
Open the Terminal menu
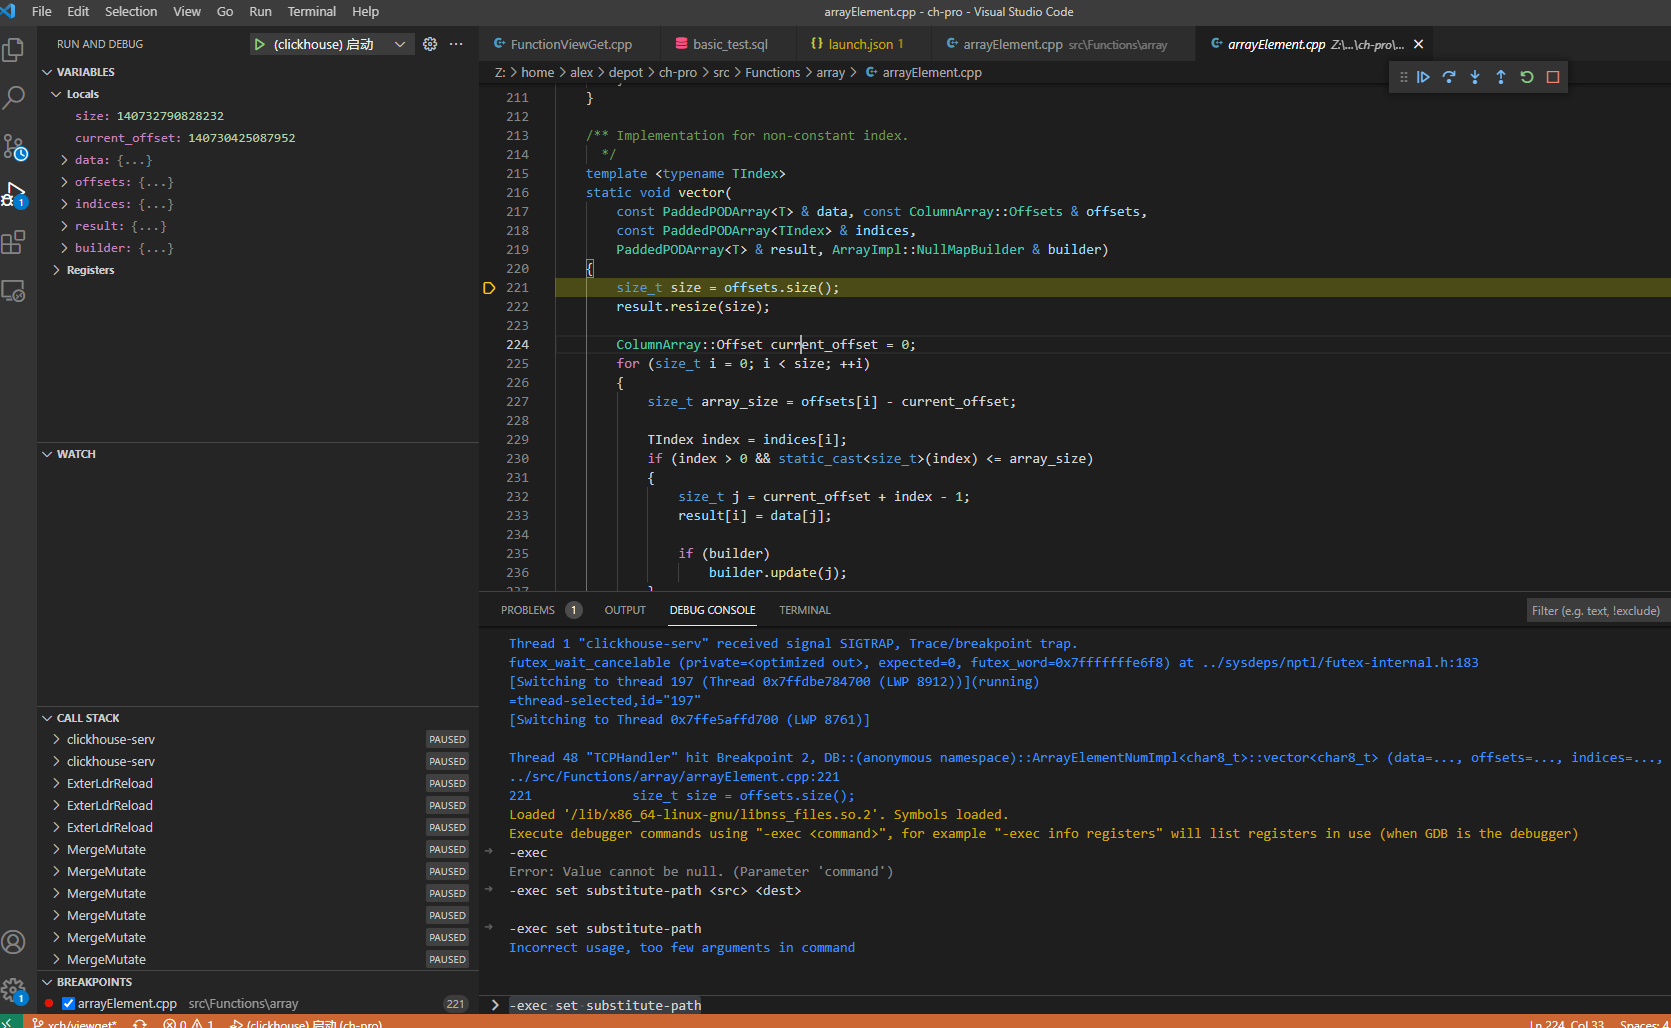tap(311, 12)
